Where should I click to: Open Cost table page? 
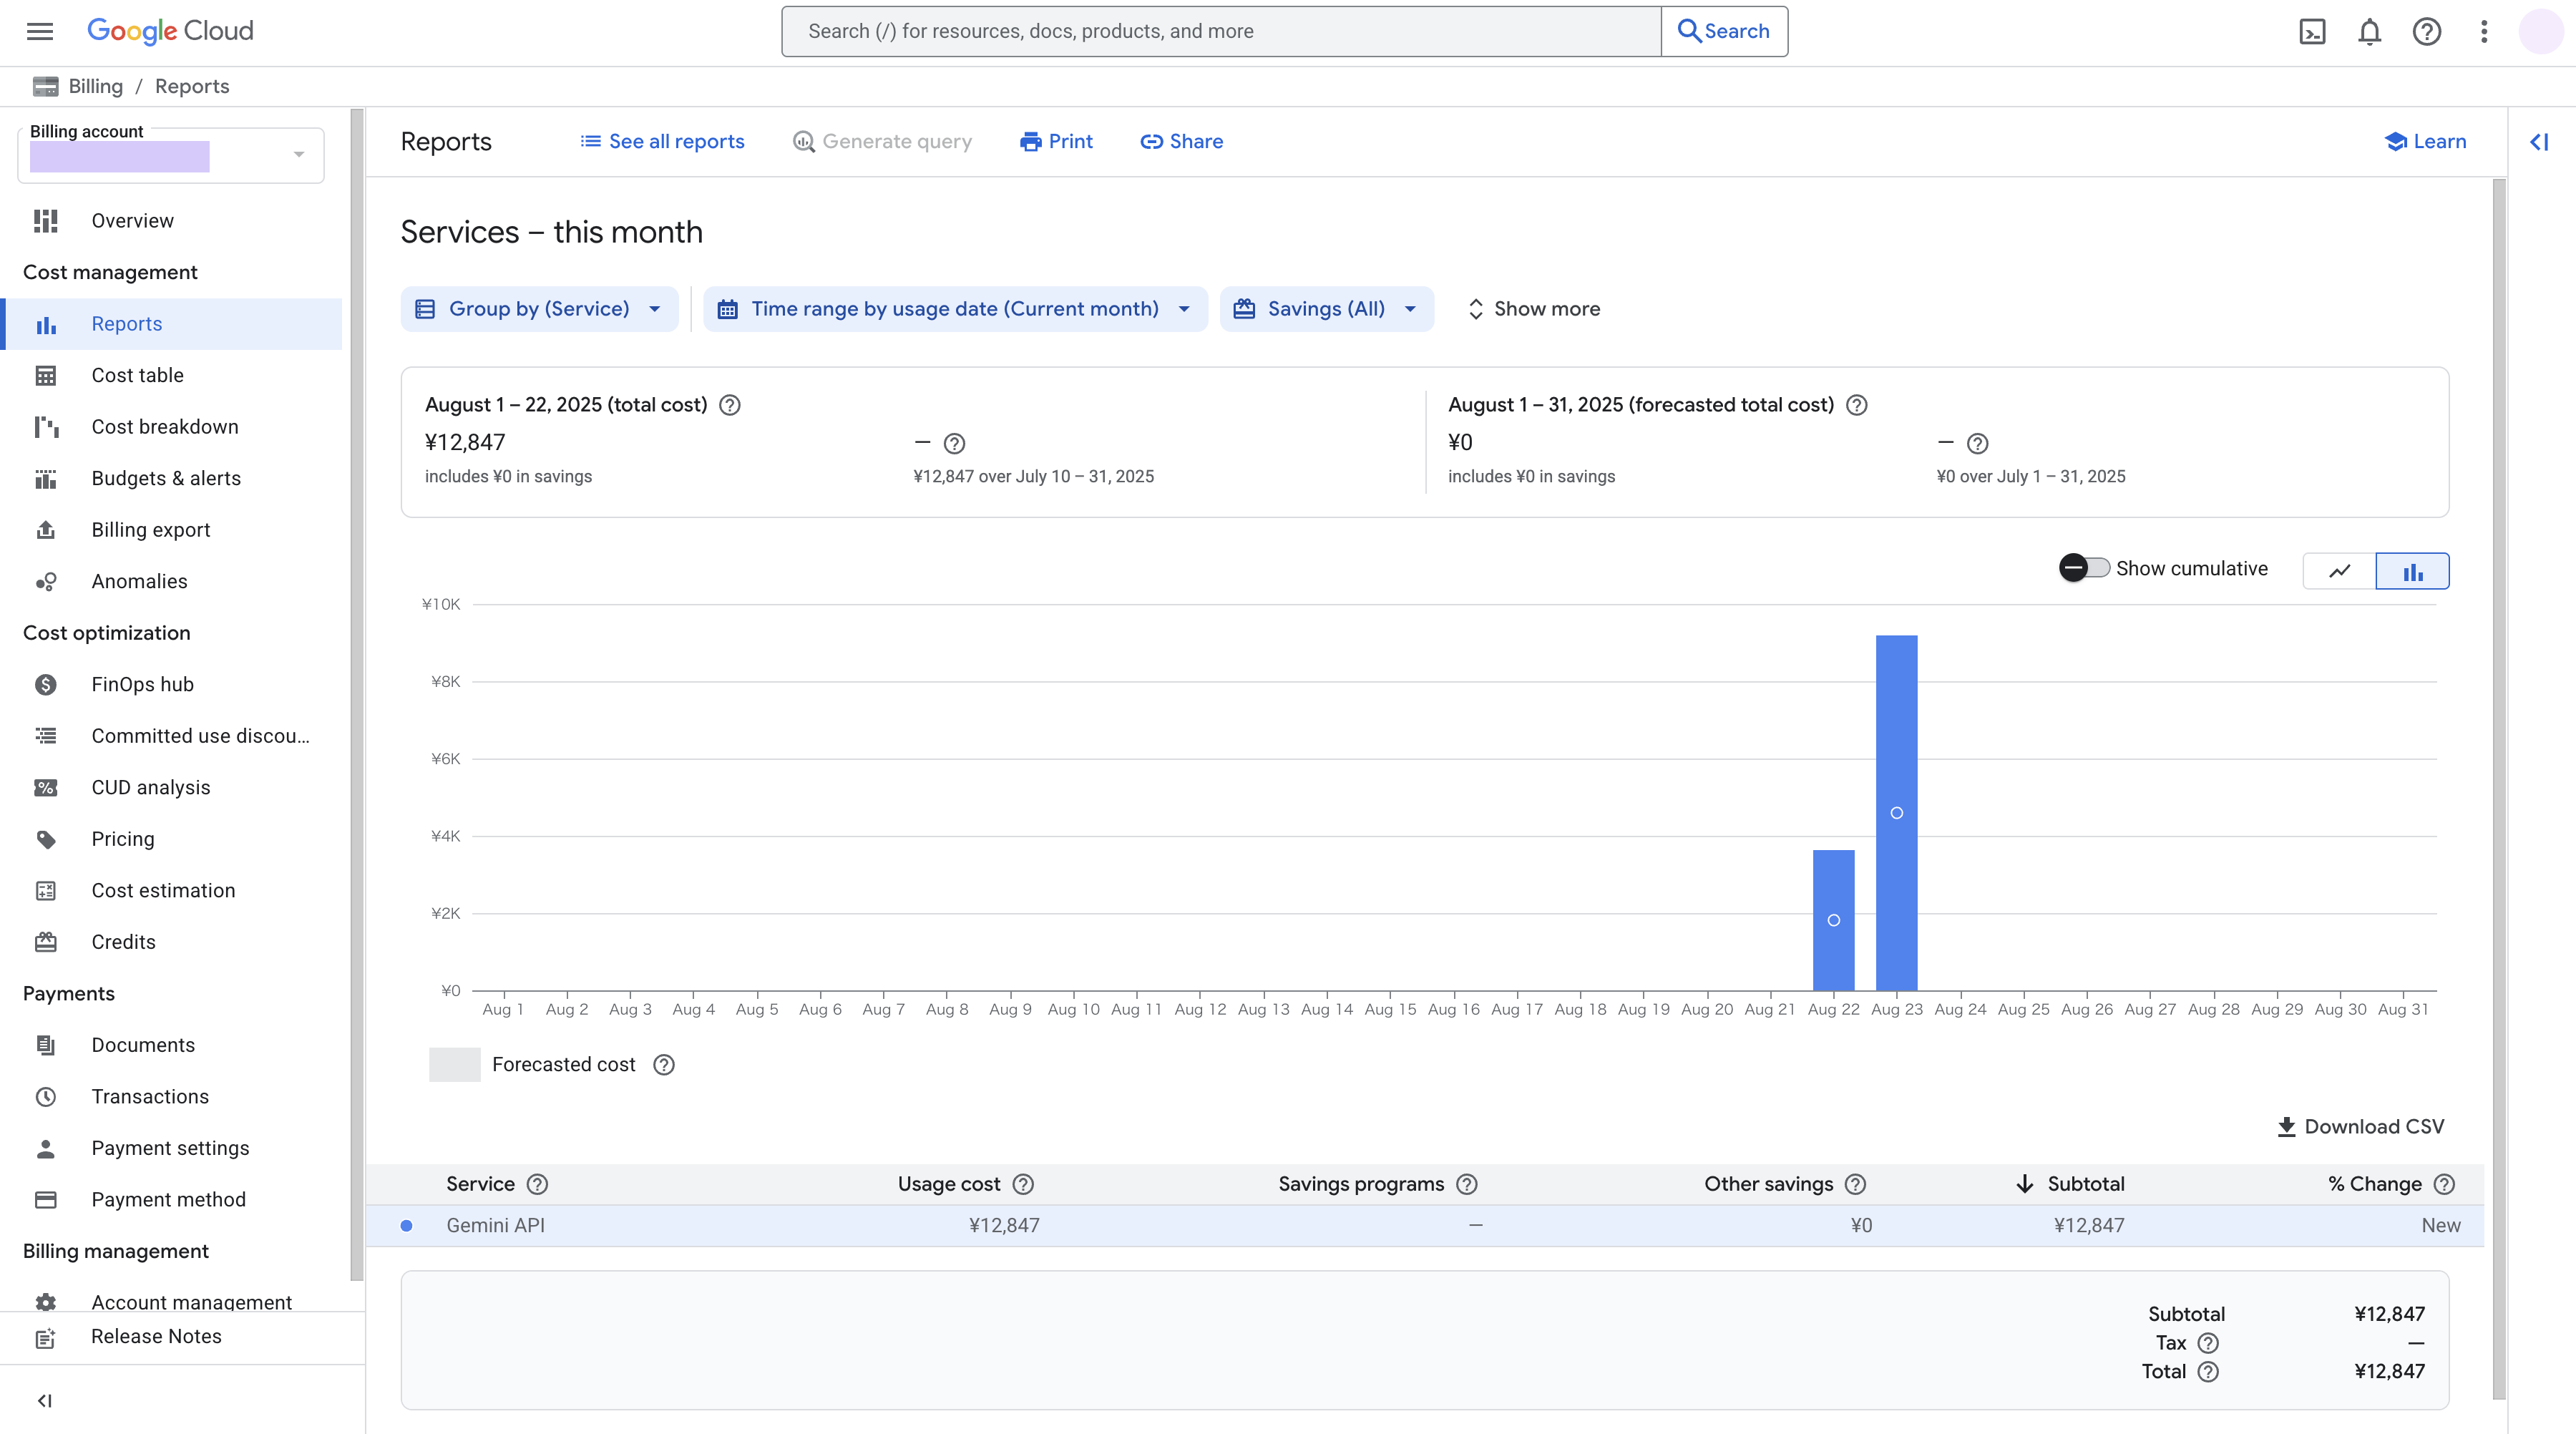171,375
